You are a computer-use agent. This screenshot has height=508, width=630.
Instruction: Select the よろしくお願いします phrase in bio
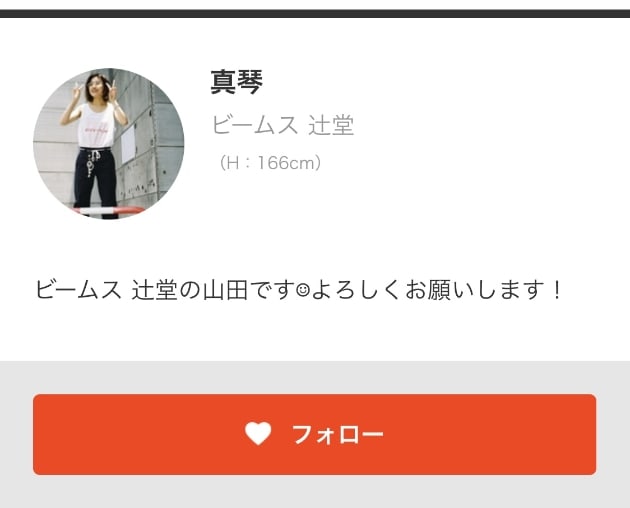click(x=428, y=290)
